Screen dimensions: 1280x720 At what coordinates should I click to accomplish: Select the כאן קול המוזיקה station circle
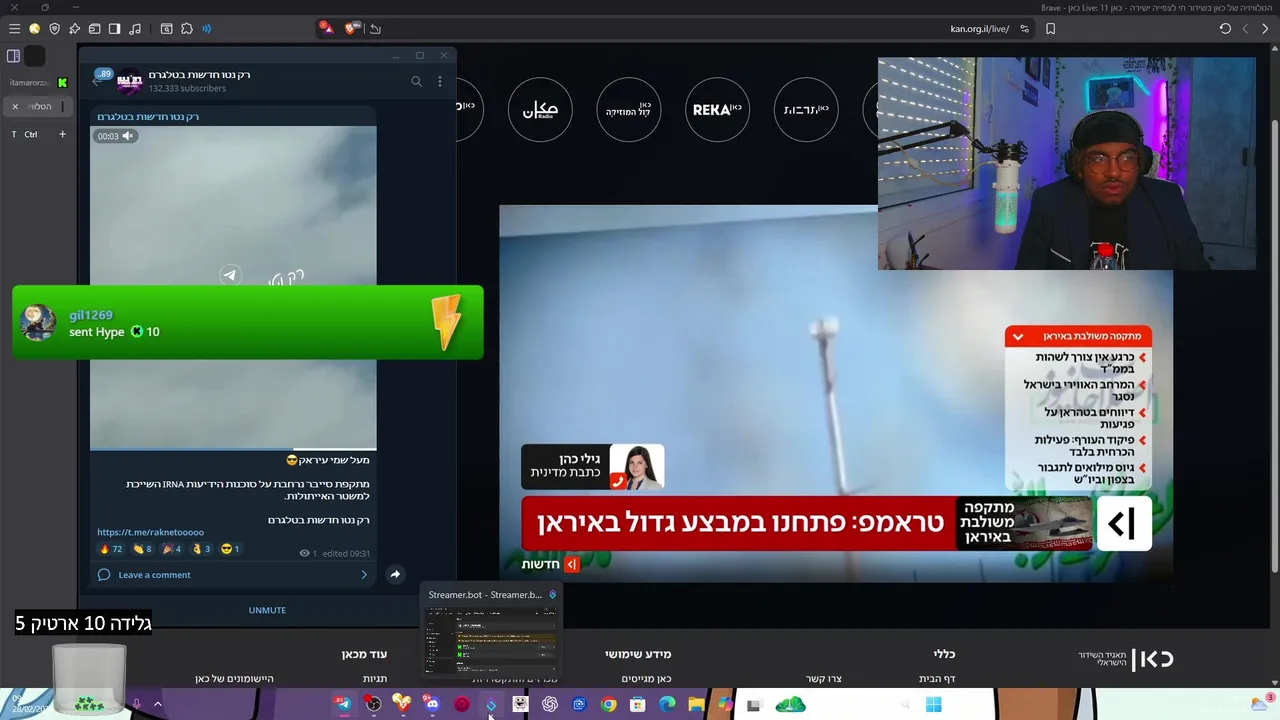coord(629,109)
